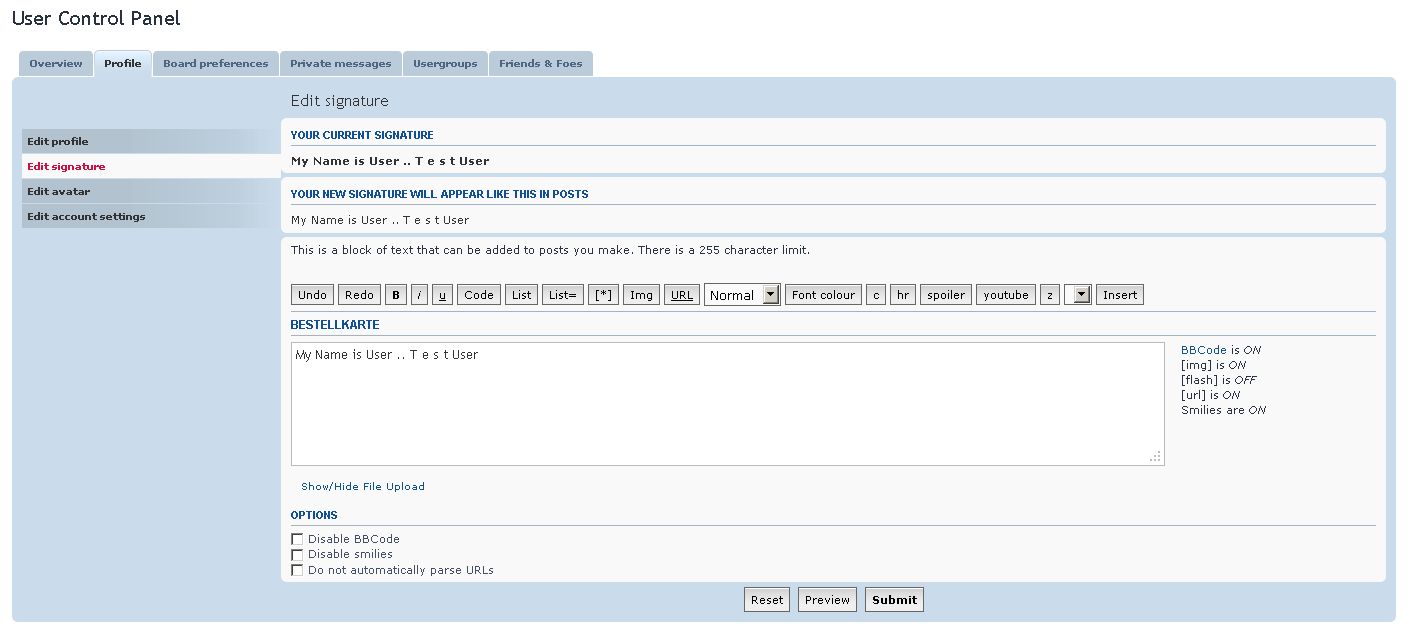The image size is (1410, 641).
Task: Check Do not automatically parse URLs
Action: 297,570
